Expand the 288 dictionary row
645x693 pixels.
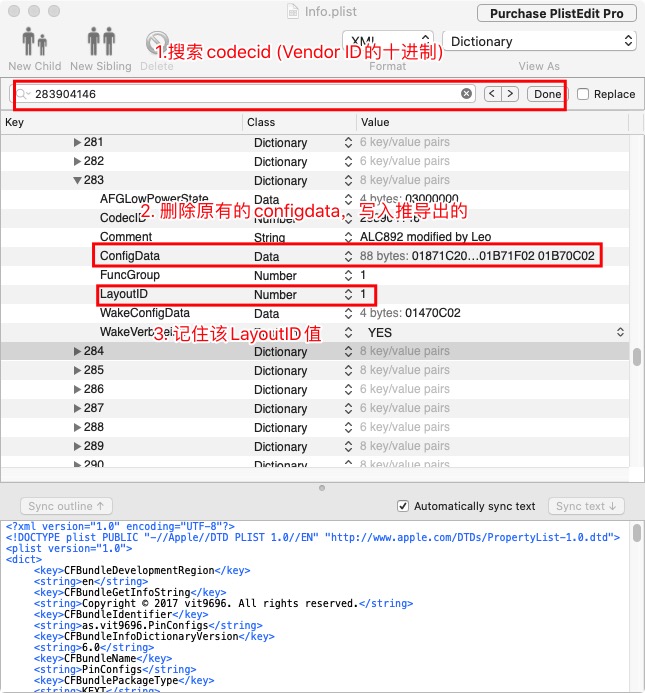click(77, 427)
